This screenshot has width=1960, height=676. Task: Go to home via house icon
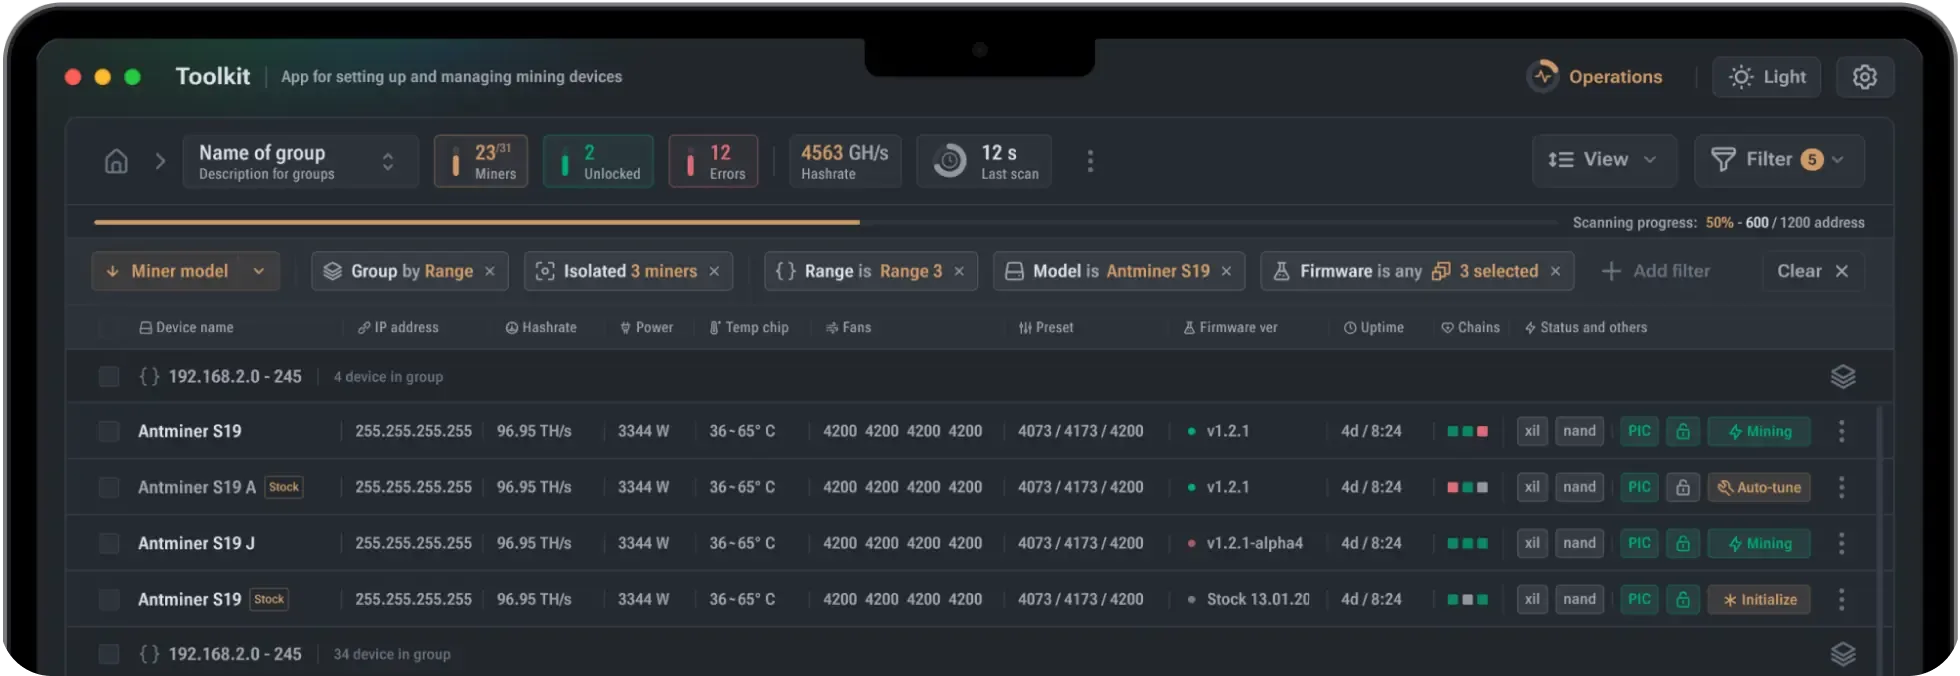(116, 161)
